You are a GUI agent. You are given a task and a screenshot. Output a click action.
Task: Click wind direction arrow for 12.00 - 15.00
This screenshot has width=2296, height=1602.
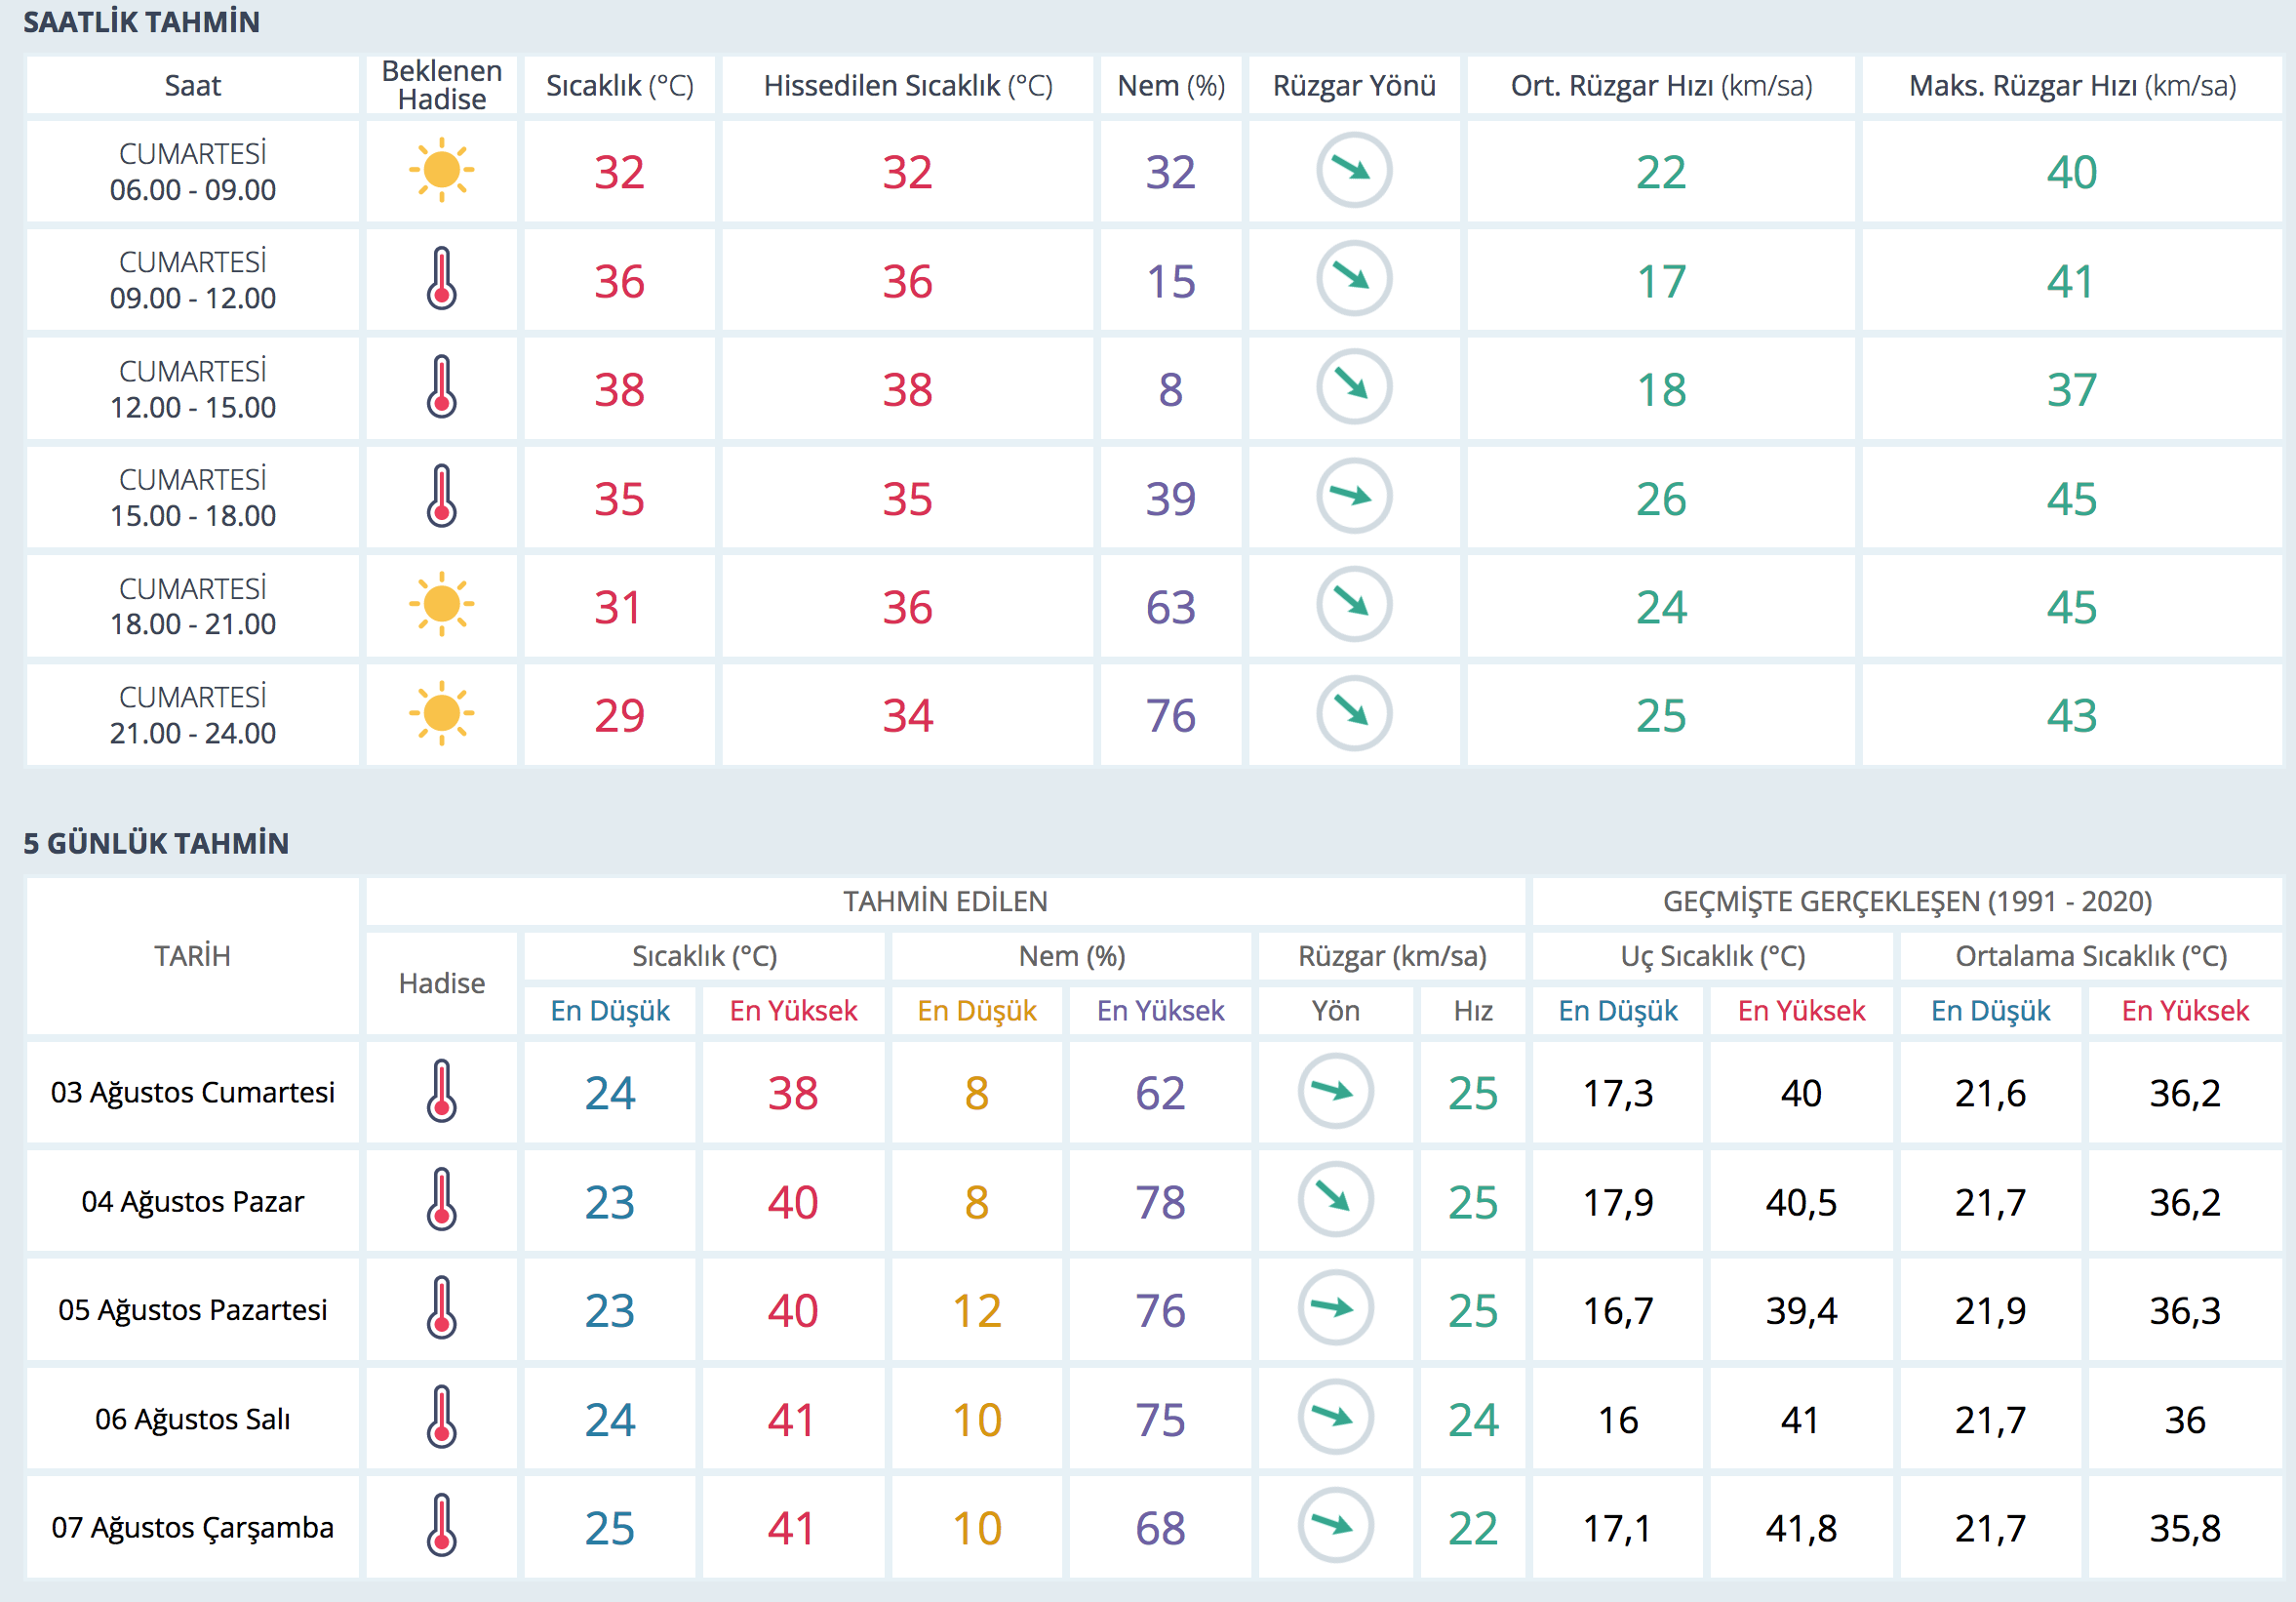1353,387
